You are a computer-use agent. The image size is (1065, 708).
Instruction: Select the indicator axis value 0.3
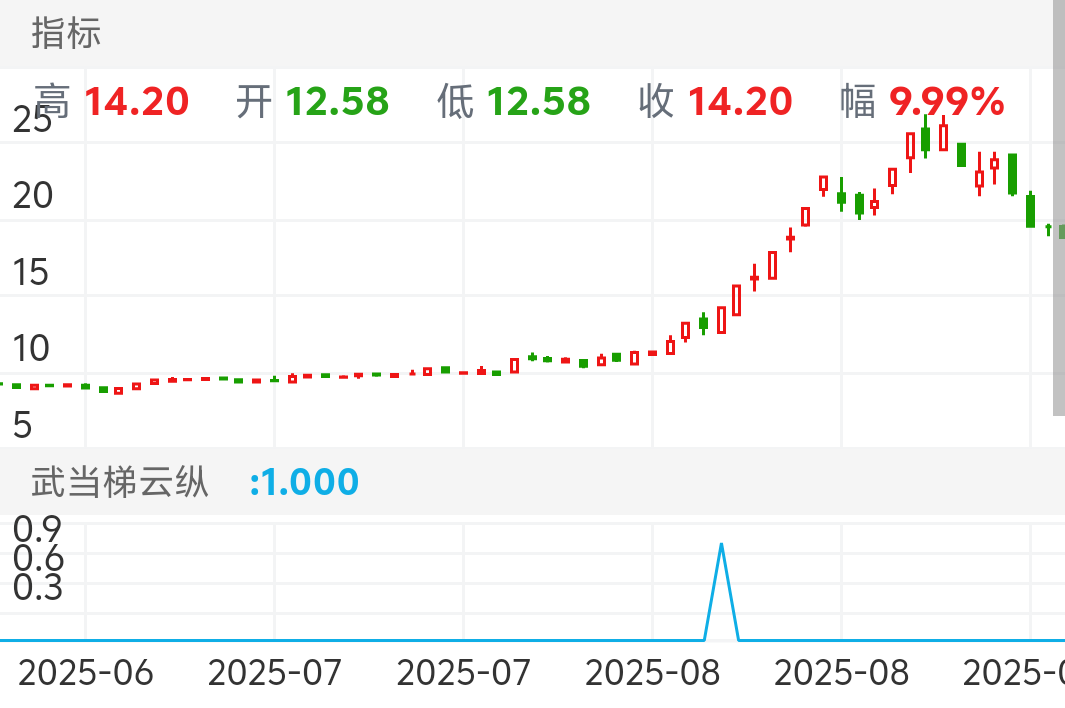click(x=37, y=589)
